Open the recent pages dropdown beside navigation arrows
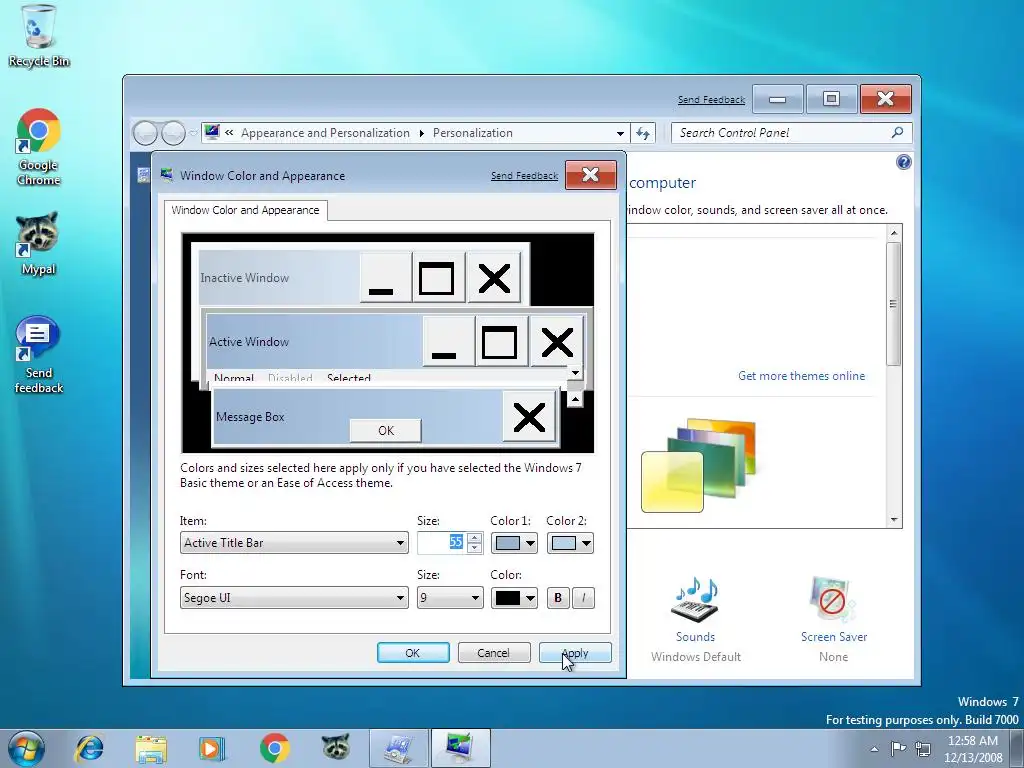 pos(193,133)
